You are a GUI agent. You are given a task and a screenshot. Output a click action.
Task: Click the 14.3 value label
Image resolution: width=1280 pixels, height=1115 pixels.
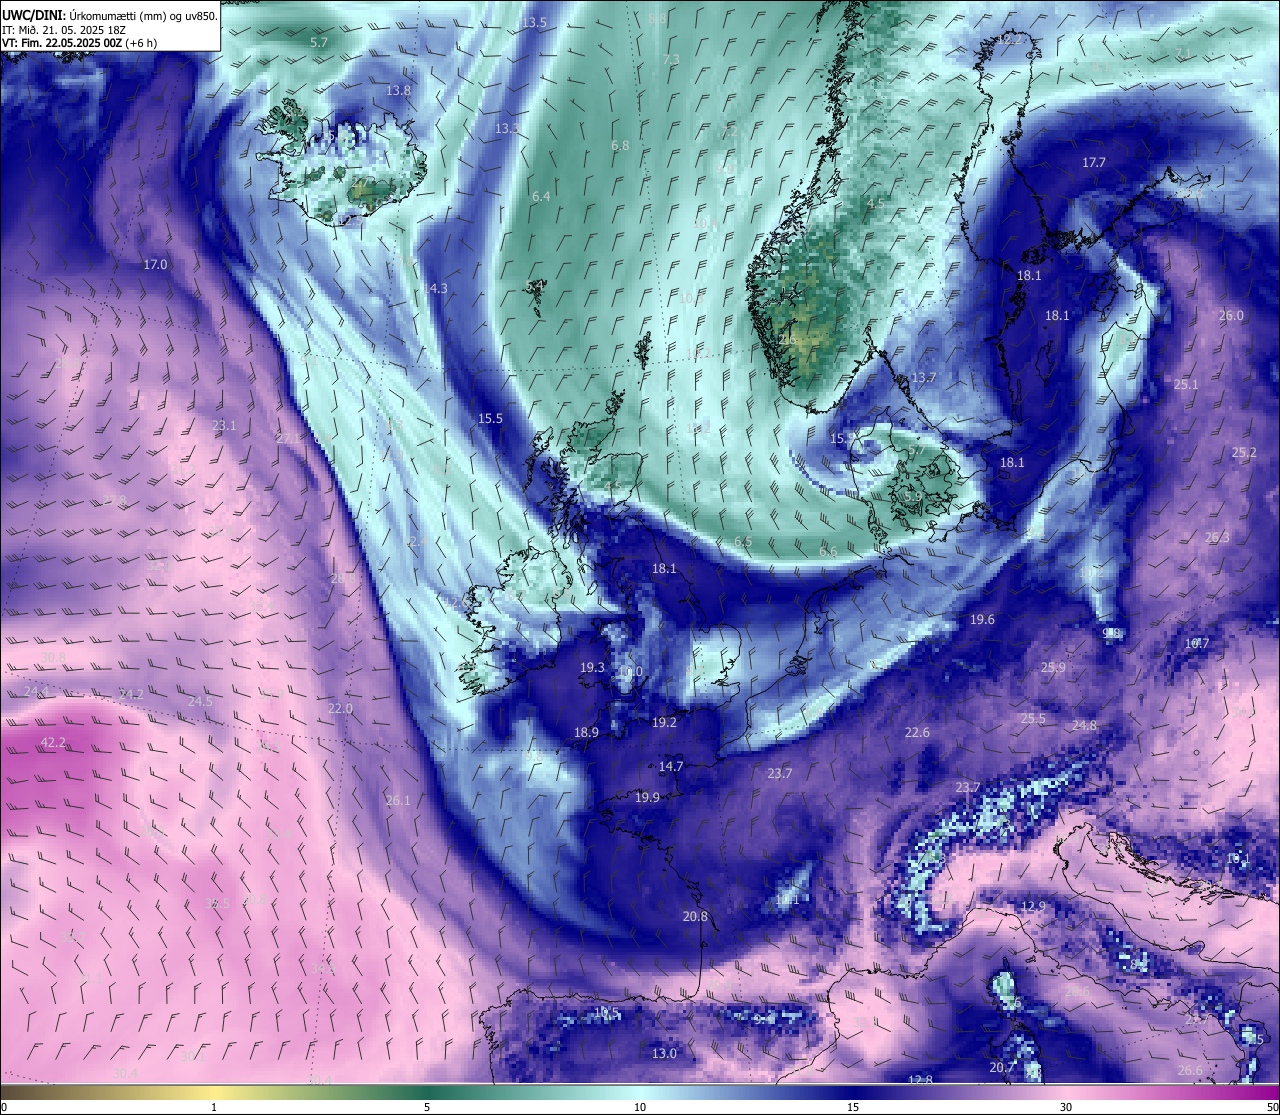click(x=435, y=288)
